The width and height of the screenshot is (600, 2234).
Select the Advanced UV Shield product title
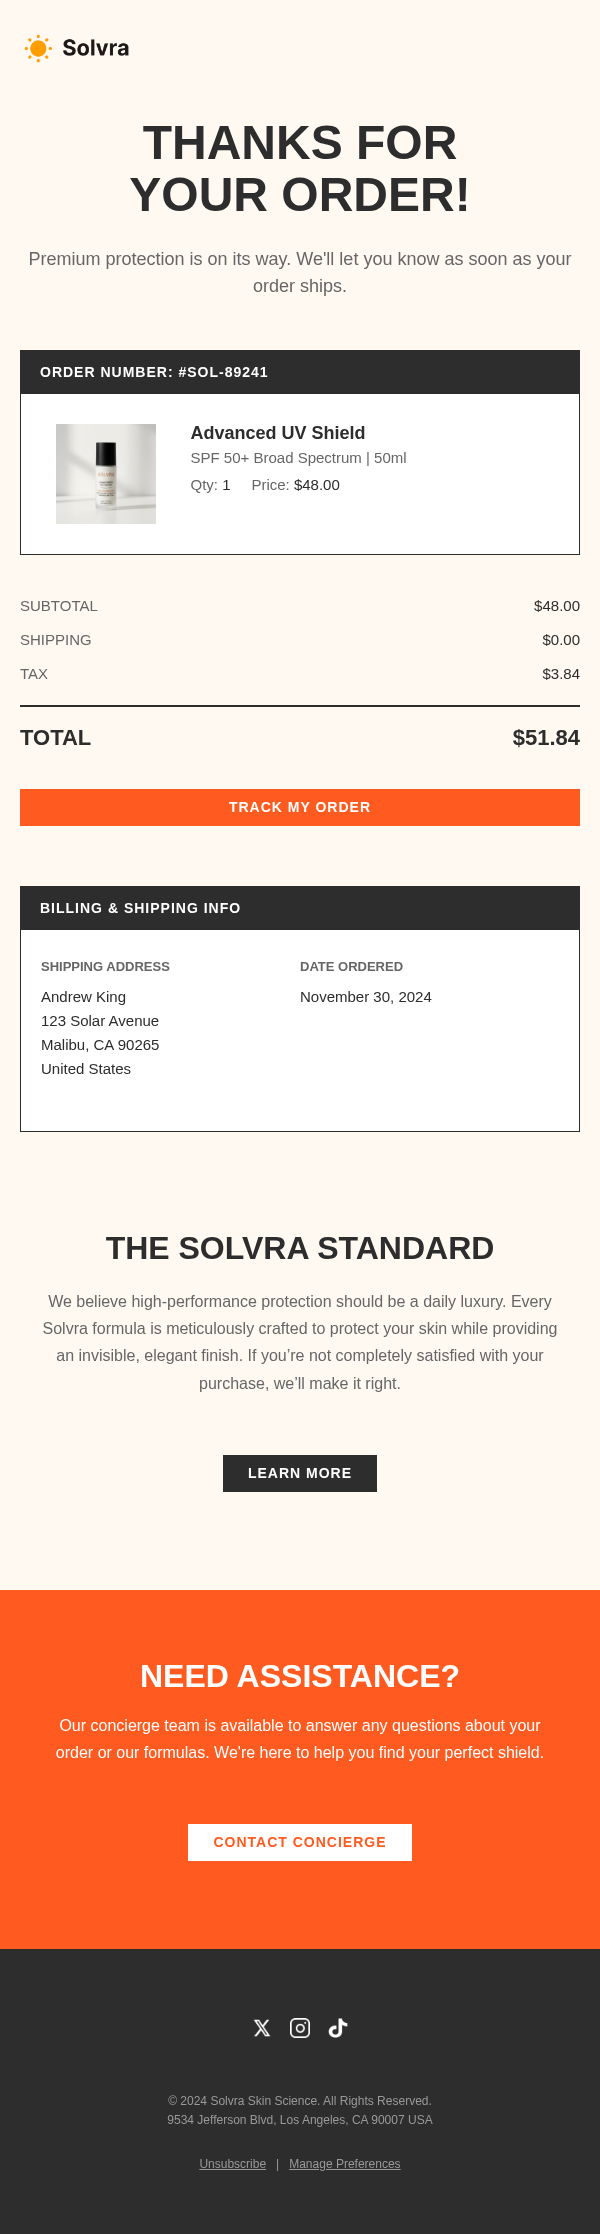click(x=278, y=433)
